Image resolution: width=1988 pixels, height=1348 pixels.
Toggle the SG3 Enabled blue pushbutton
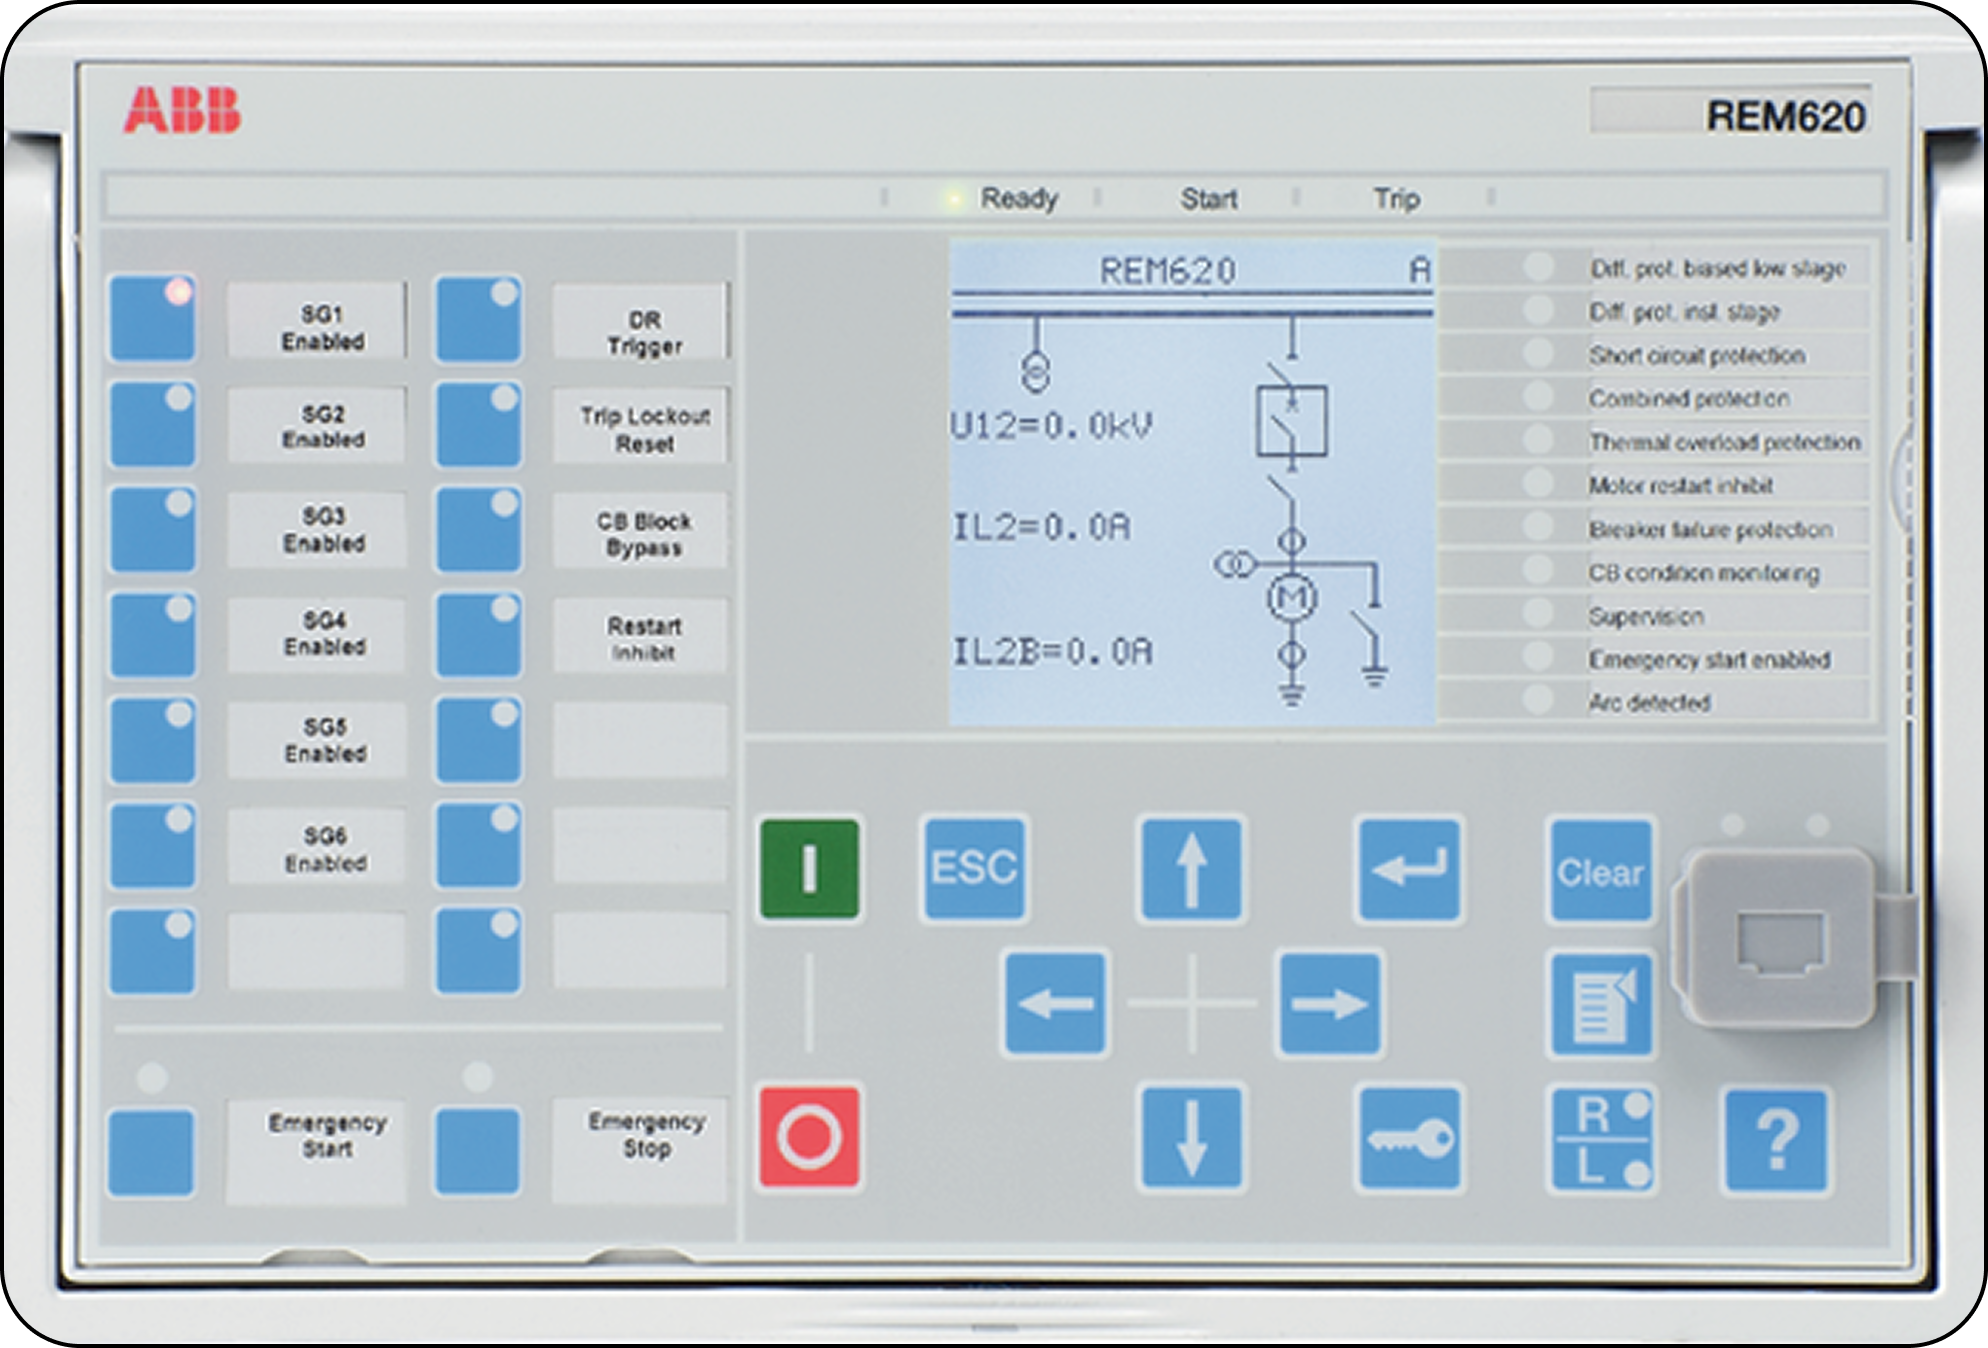click(152, 530)
